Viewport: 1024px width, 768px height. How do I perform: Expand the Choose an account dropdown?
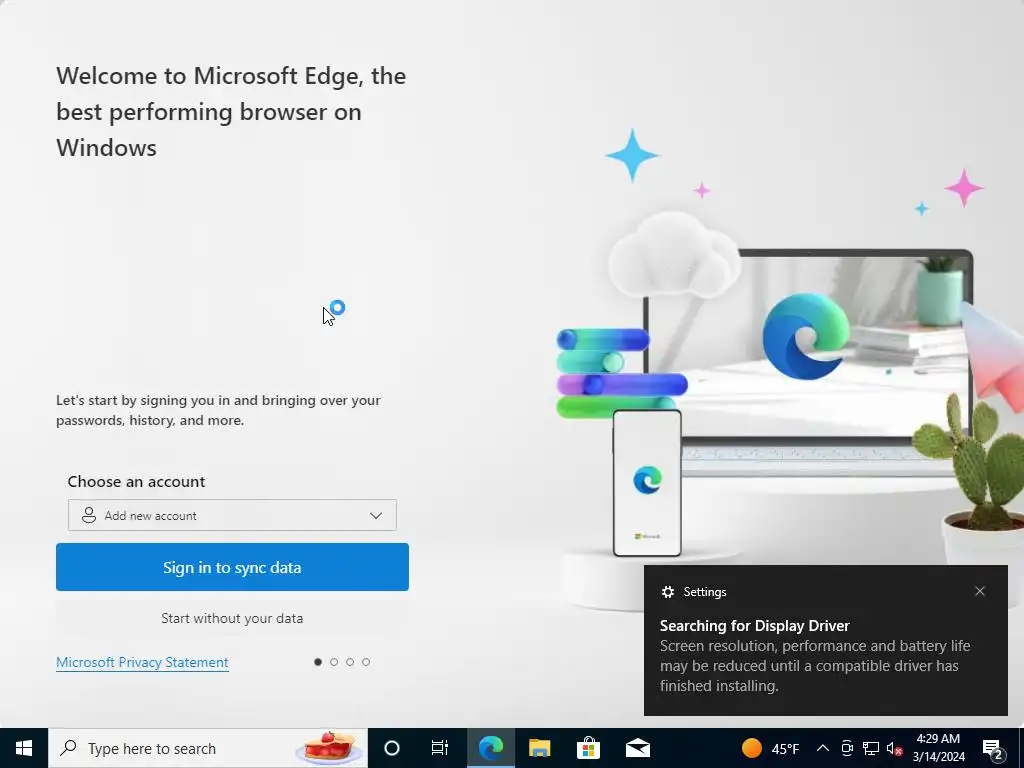click(232, 515)
